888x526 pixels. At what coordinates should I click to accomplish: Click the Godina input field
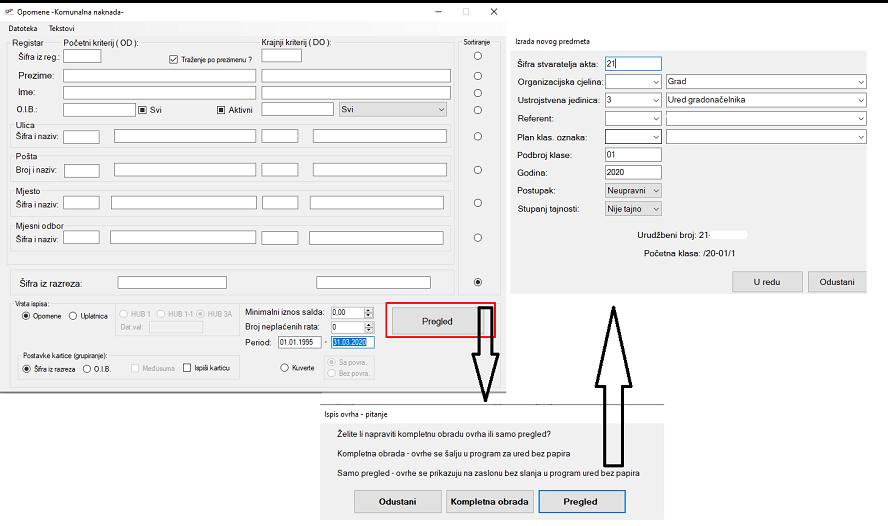[634, 172]
